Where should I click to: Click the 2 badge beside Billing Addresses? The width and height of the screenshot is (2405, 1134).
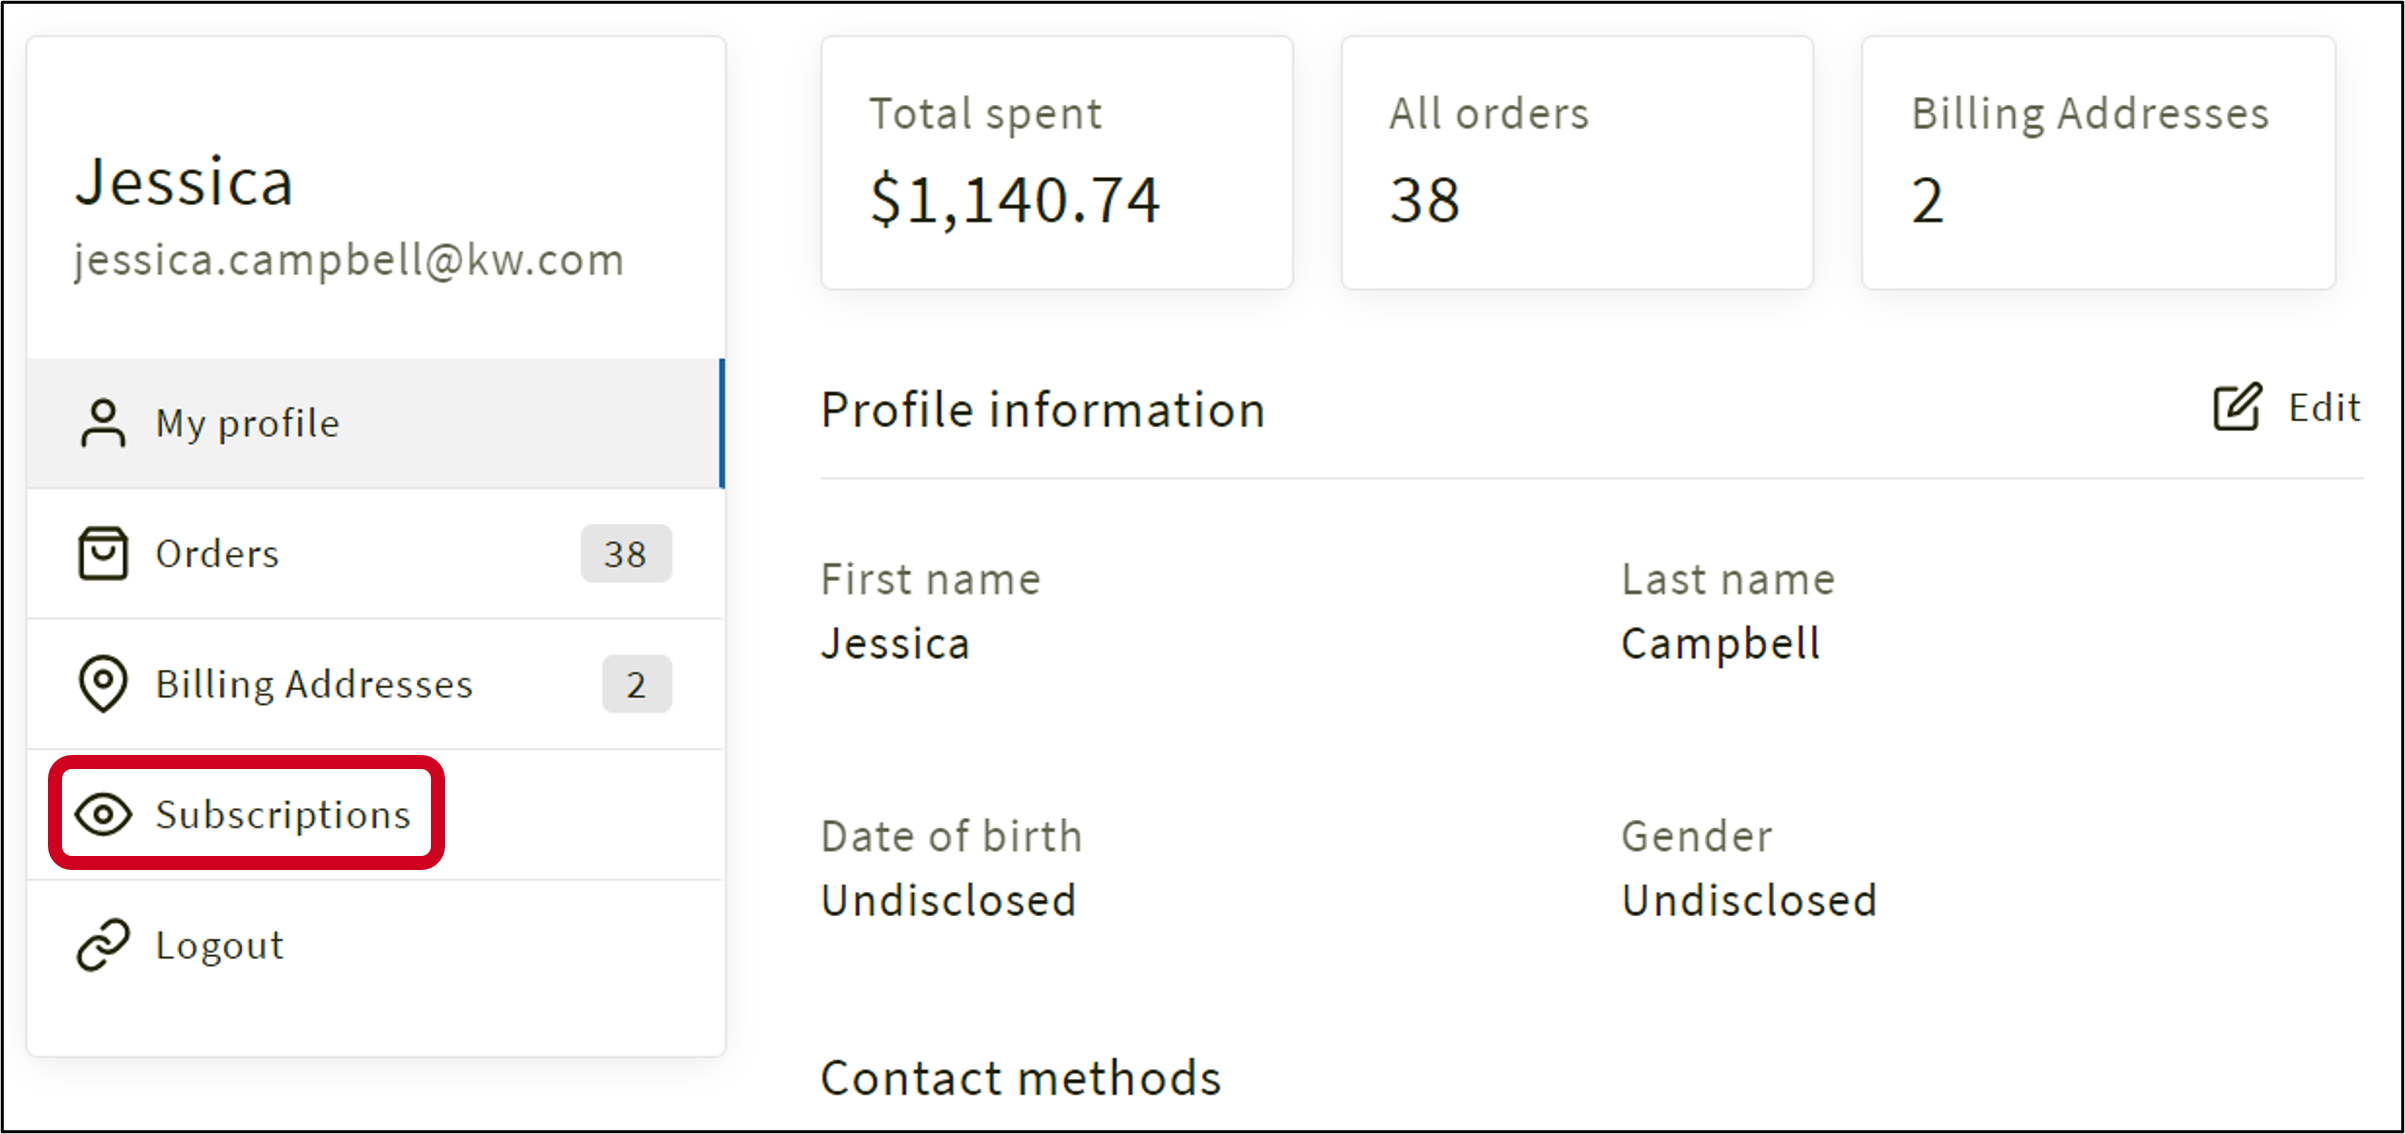(637, 684)
